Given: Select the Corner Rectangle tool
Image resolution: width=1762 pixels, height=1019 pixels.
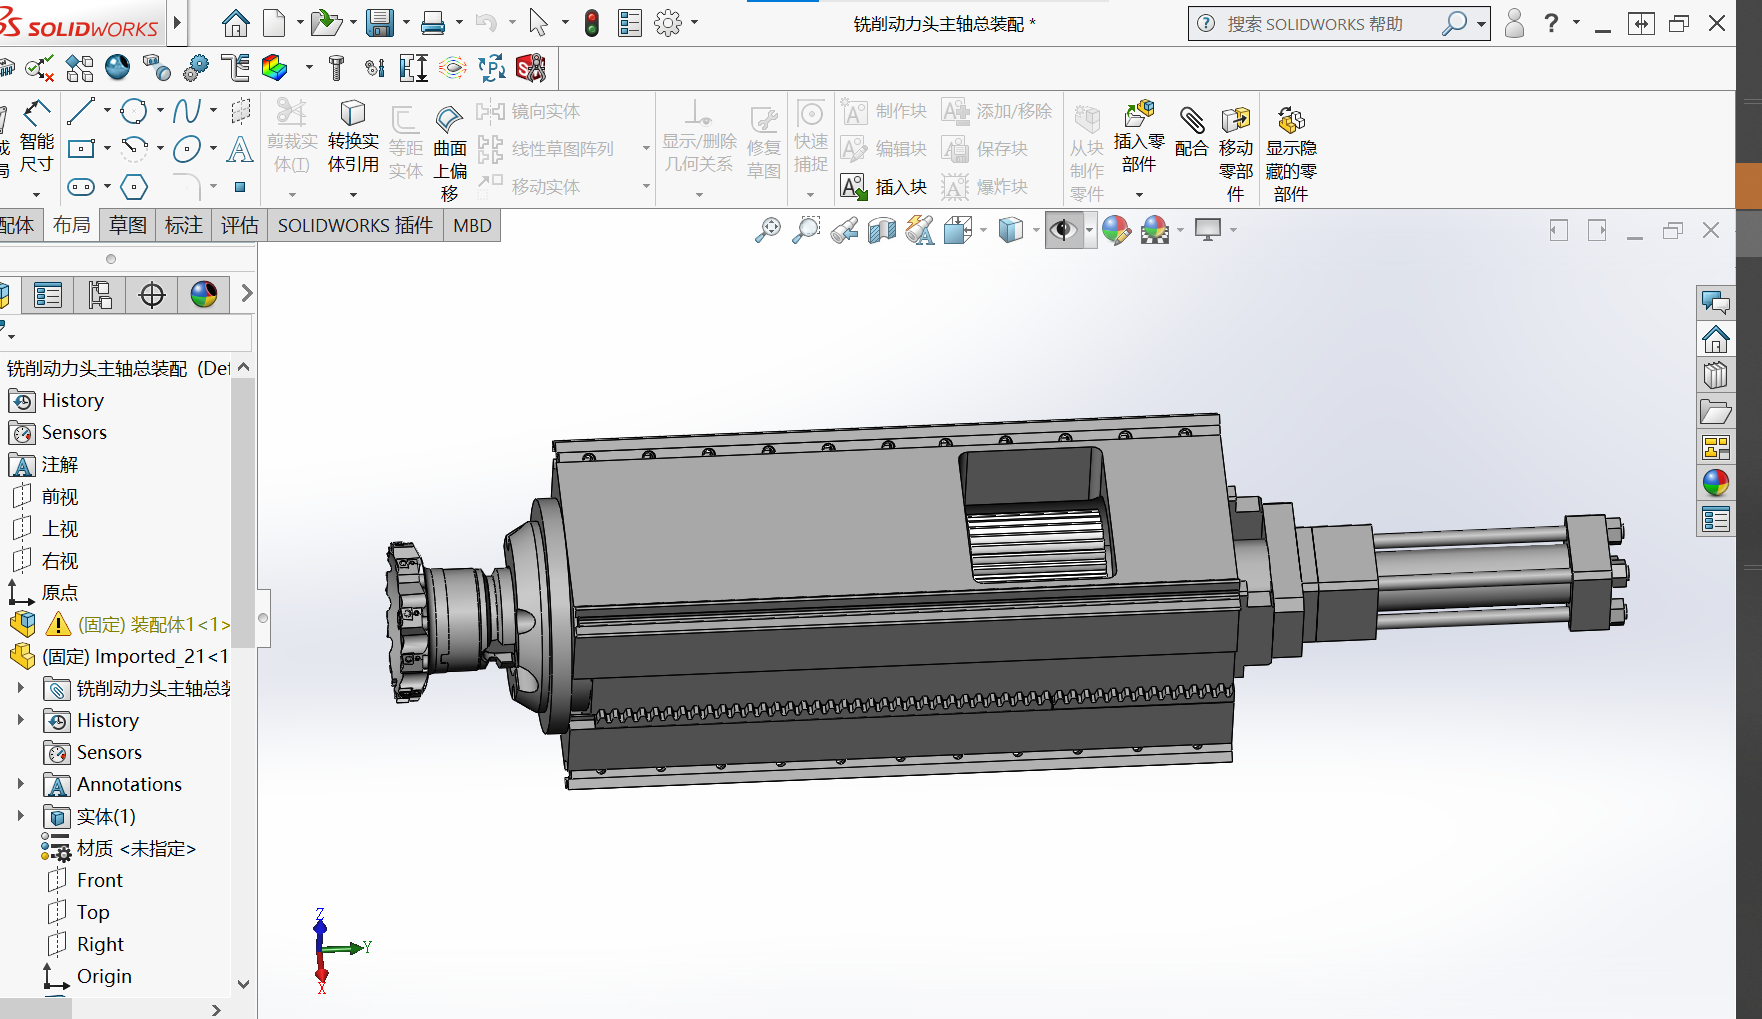Looking at the screenshot, I should click(81, 149).
